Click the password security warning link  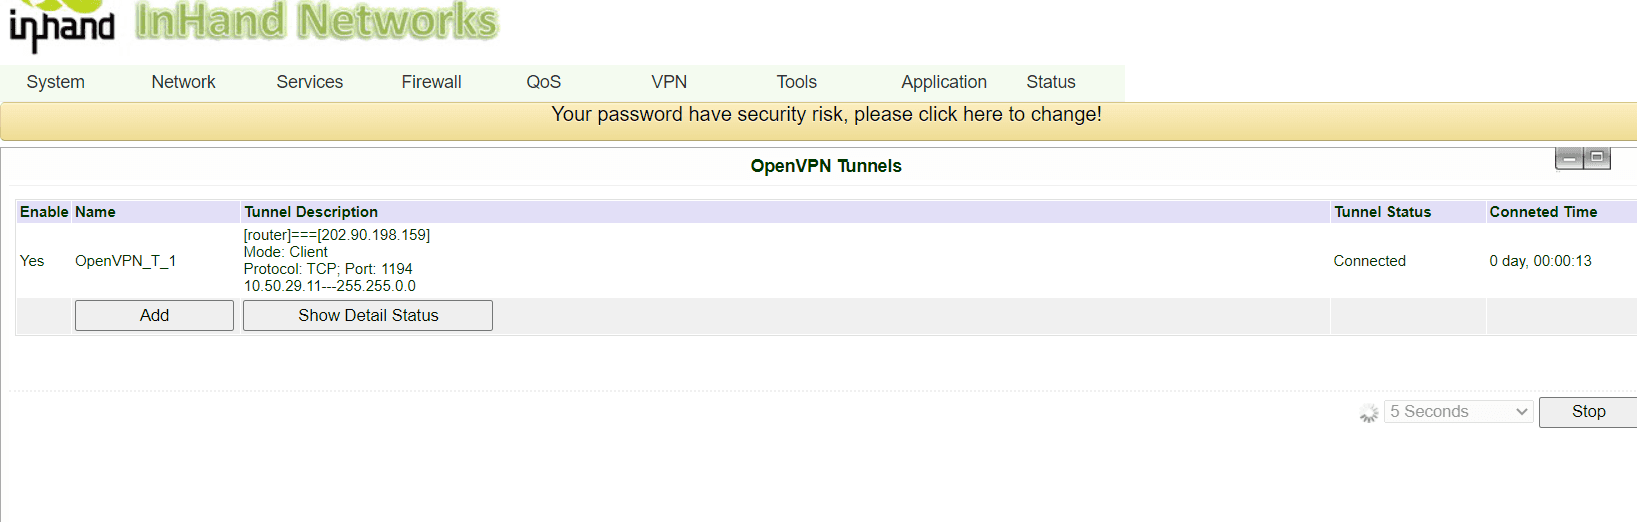pyautogui.click(x=826, y=115)
